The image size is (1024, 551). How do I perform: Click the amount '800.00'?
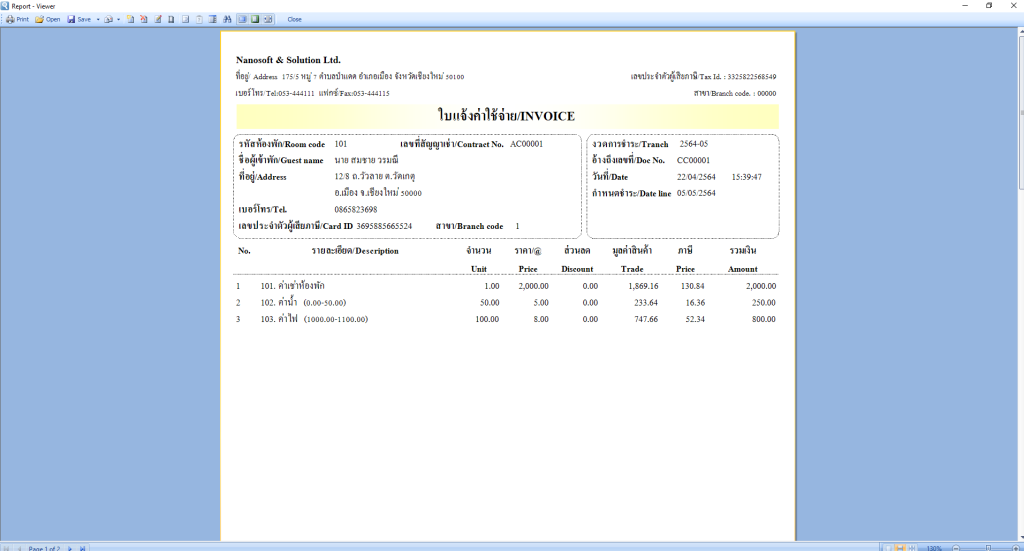click(x=763, y=320)
